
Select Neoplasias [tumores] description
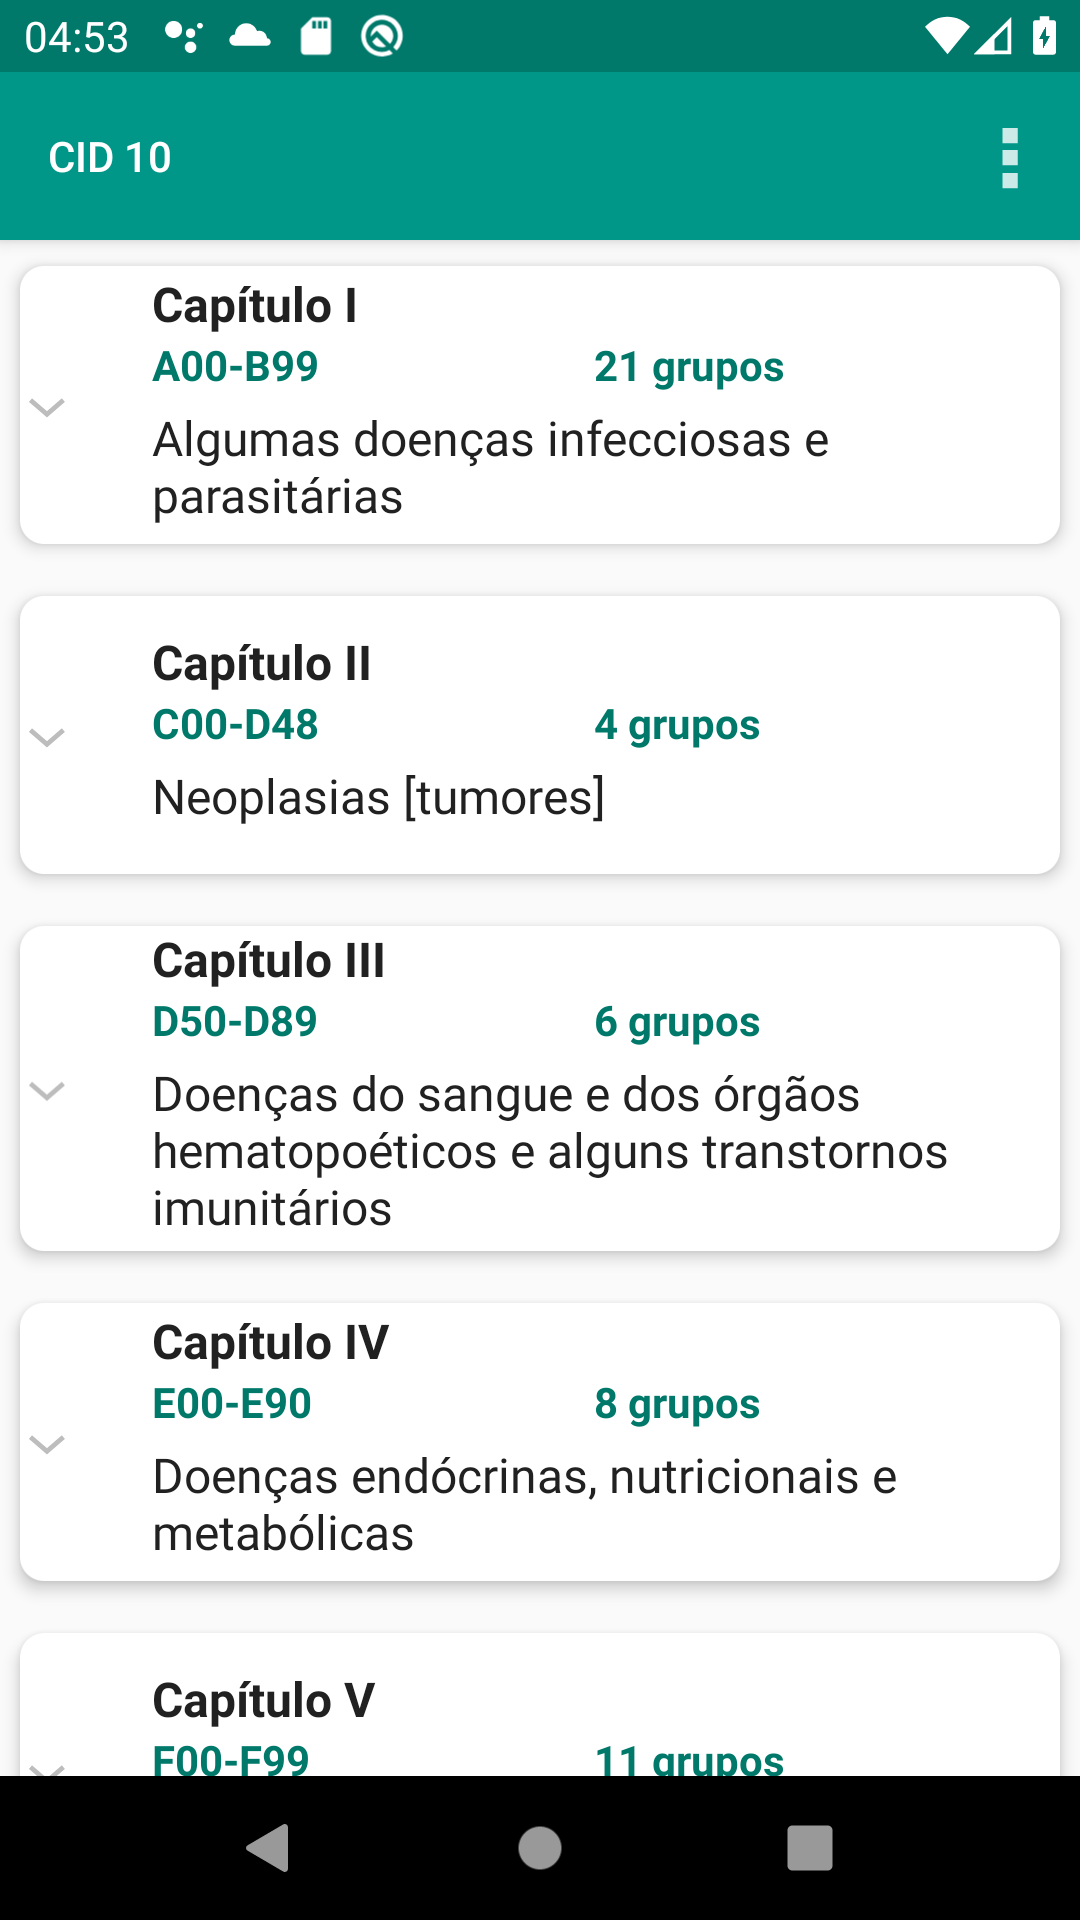pyautogui.click(x=379, y=798)
